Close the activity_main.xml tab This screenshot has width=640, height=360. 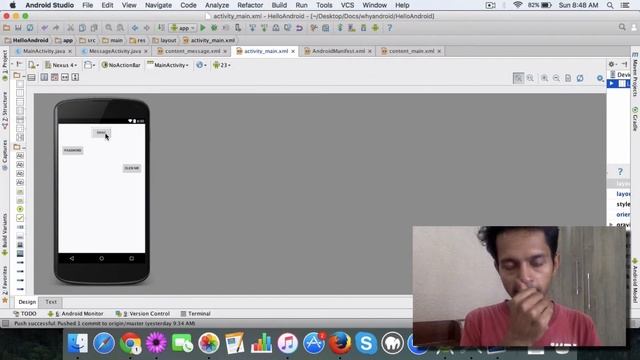[293, 51]
